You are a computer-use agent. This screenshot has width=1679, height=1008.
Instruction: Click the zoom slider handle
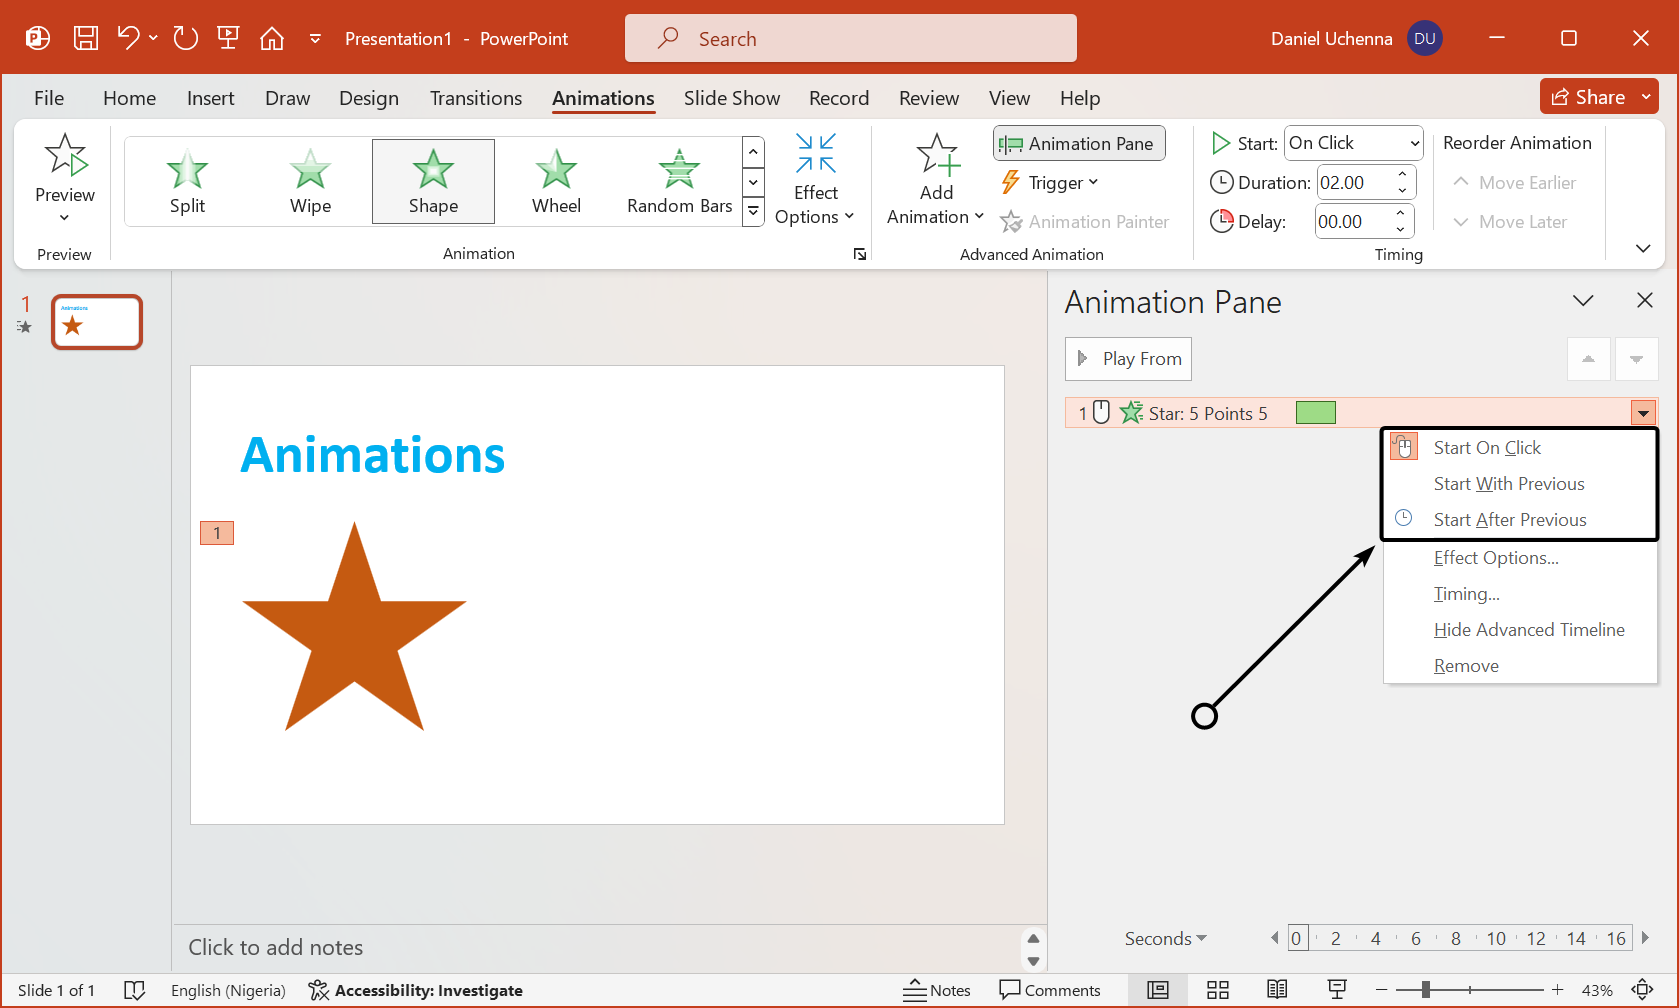tap(1425, 990)
